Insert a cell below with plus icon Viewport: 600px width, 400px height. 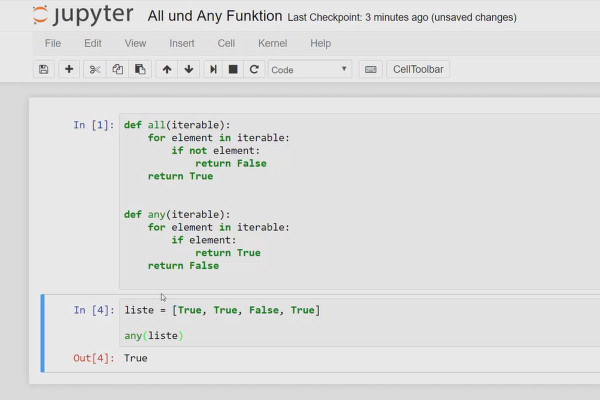pyautogui.click(x=69, y=69)
